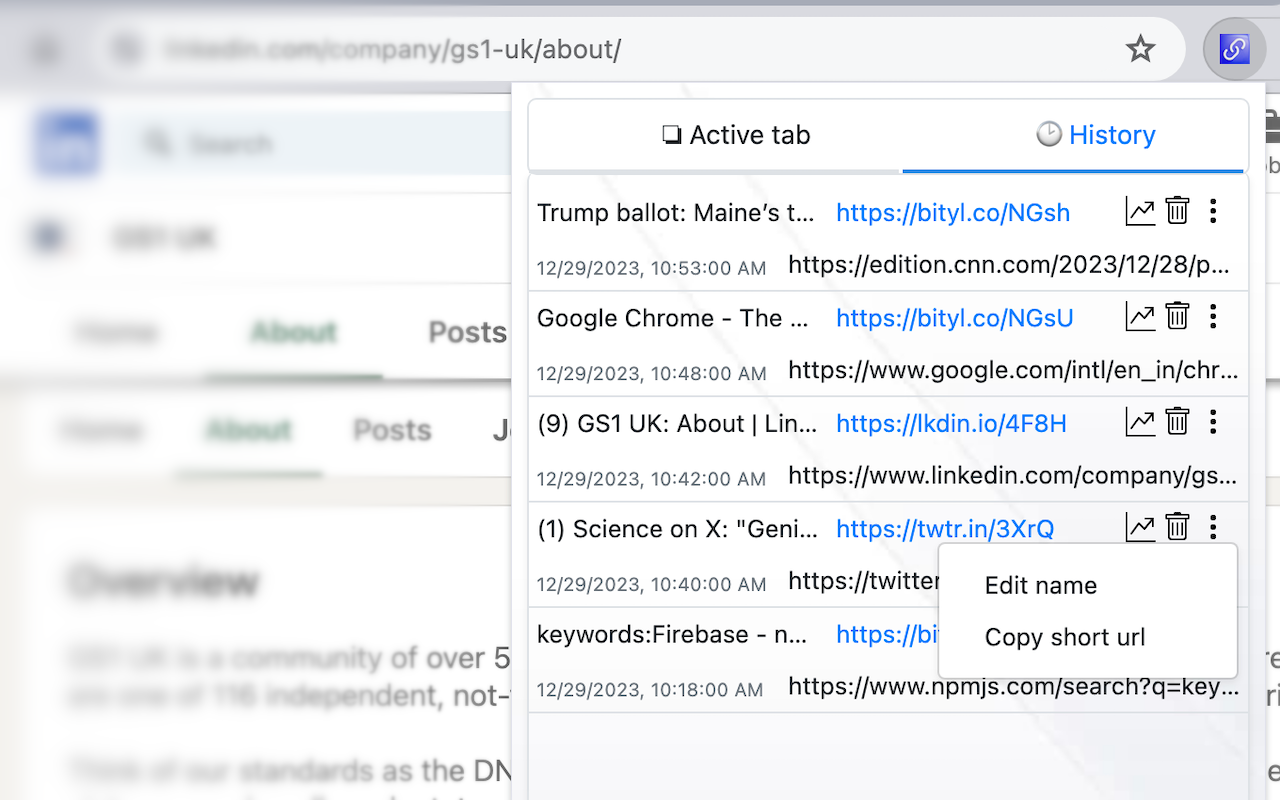Open the three-dot menu for keywords:Firebase entry
Image resolution: width=1280 pixels, height=800 pixels.
[1213, 632]
